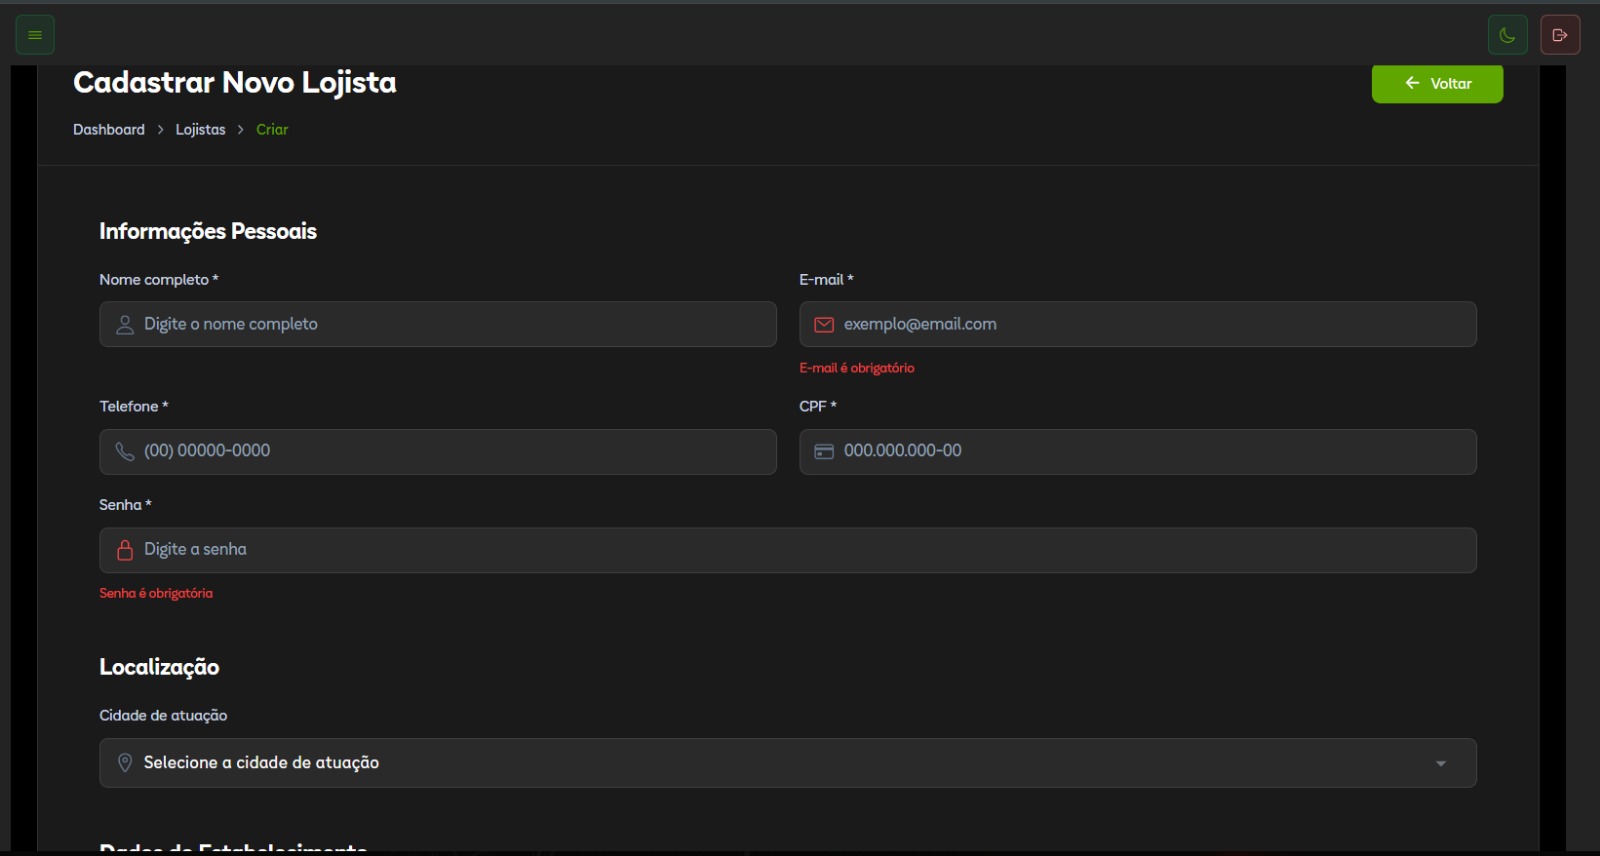Click the logout icon button
This screenshot has width=1600, height=856.
(x=1560, y=35)
